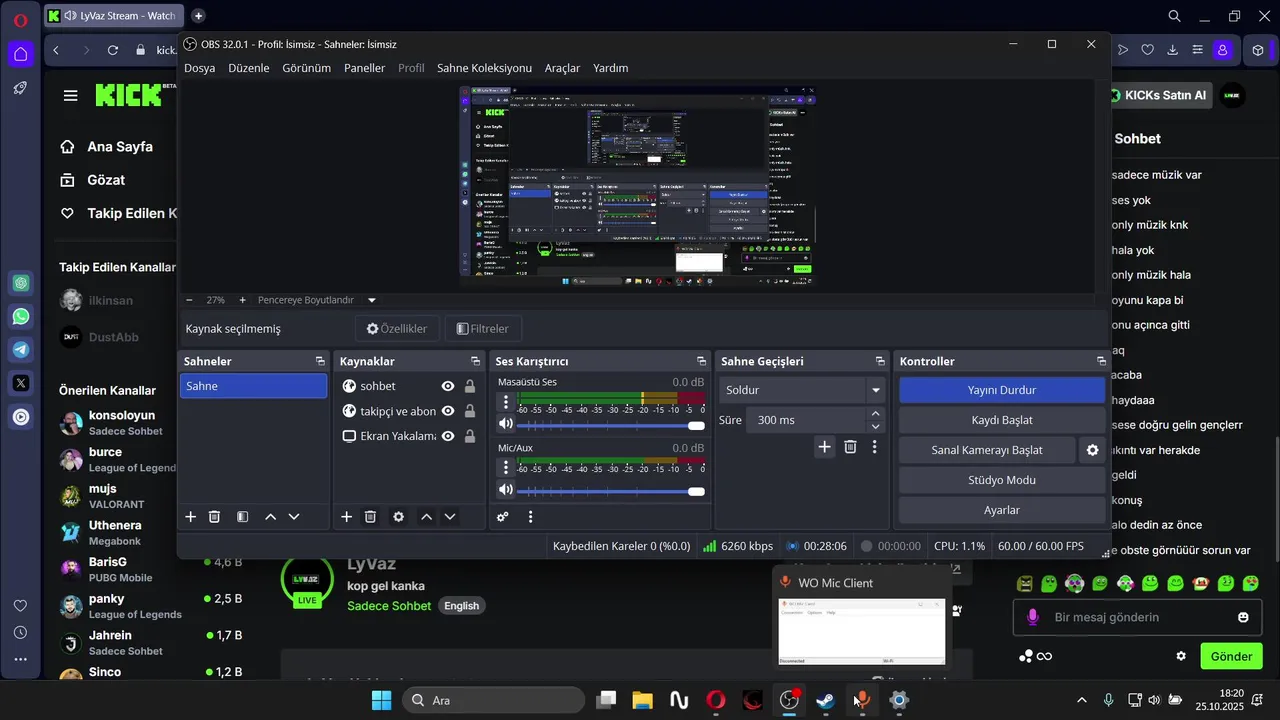Hide the takipçi ve abone source eye icon
Viewport: 1280px width, 720px height.
[x=448, y=411]
